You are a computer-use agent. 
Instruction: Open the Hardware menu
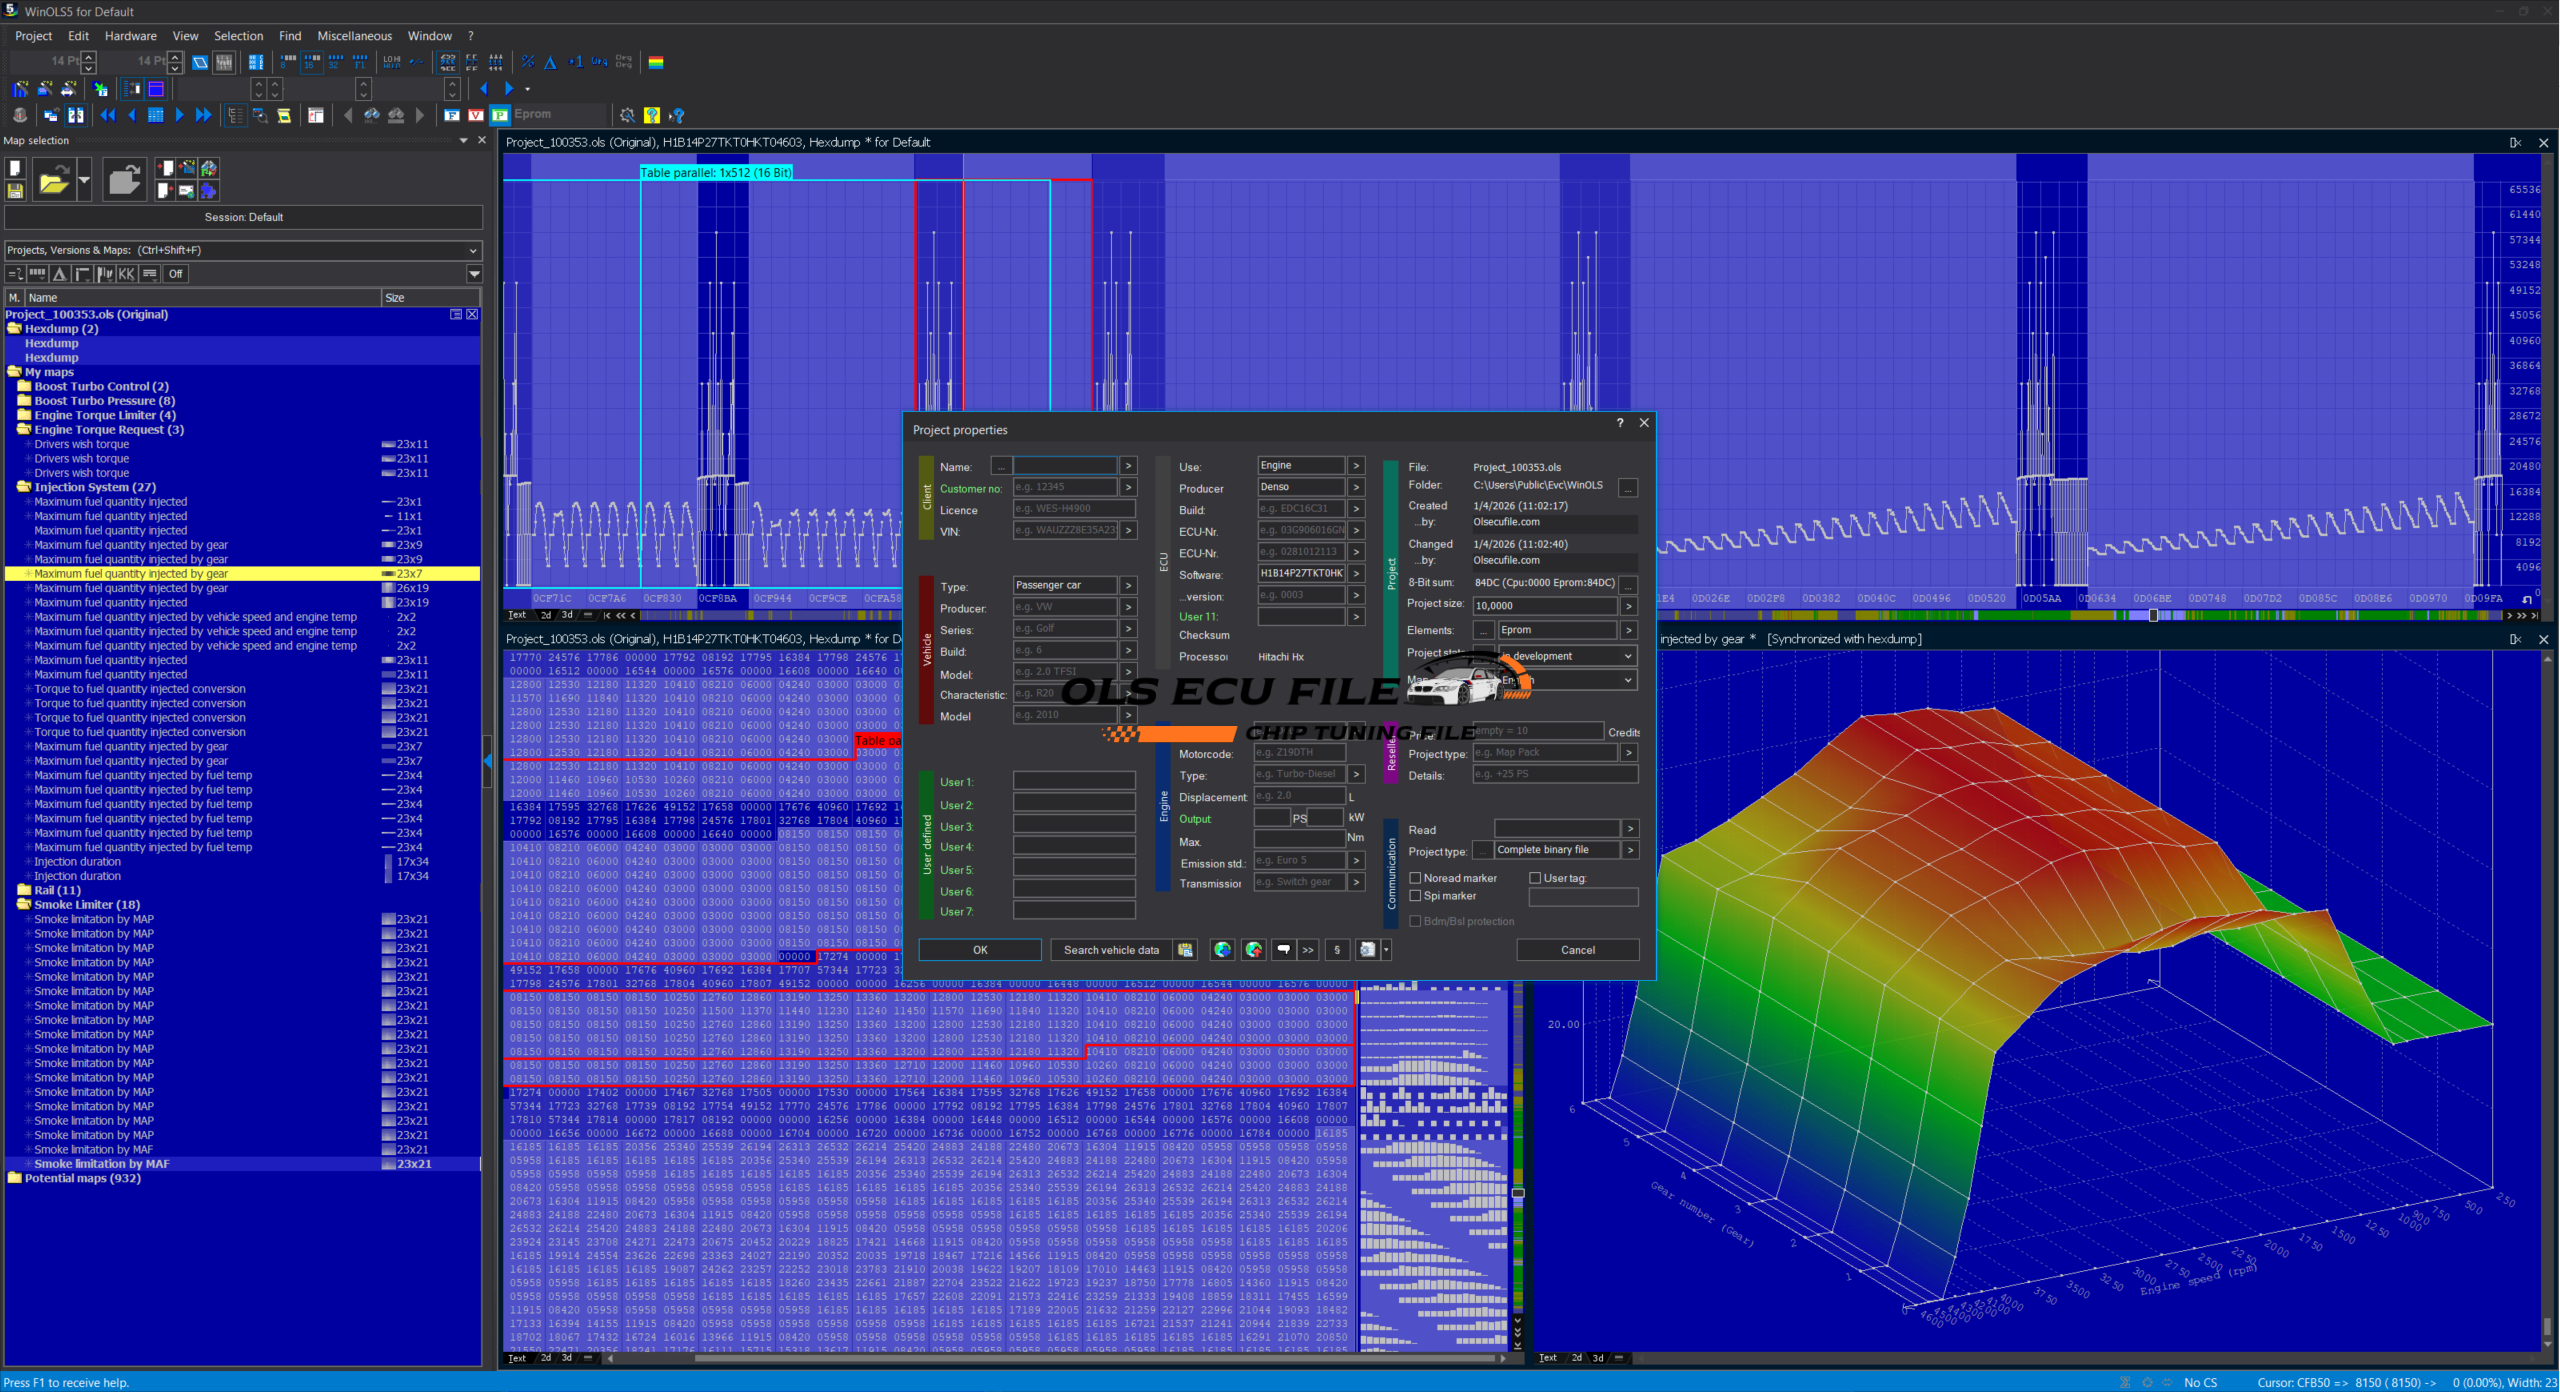coord(130,36)
